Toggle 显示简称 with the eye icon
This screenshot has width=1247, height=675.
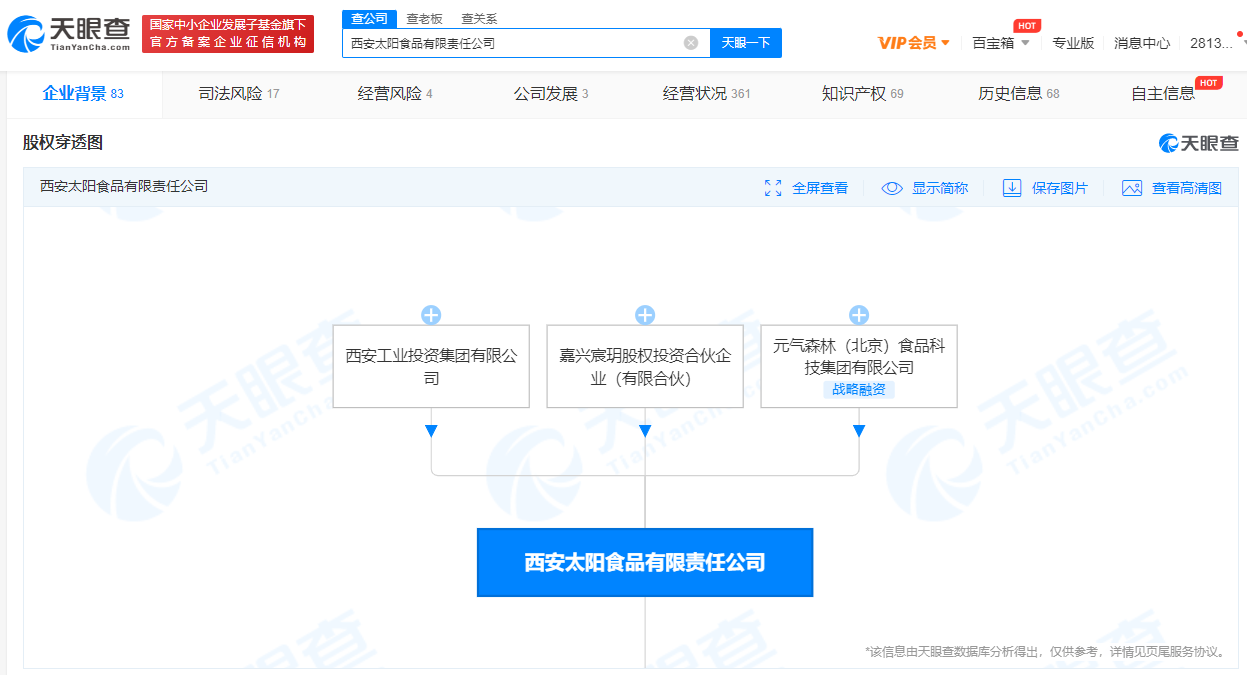coord(891,187)
